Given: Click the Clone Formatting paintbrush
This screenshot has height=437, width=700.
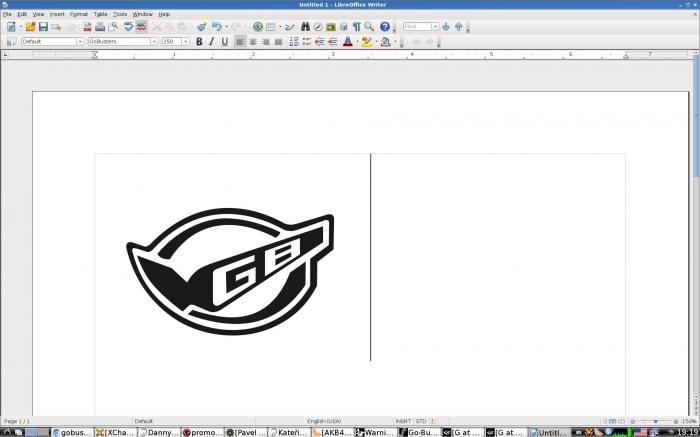Looking at the screenshot, I should (201, 27).
